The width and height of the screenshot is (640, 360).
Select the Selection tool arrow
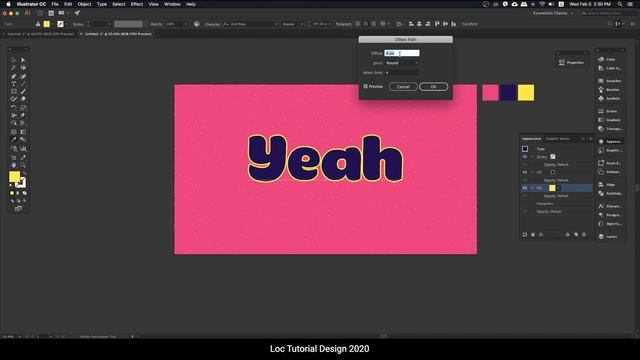coord(13,60)
